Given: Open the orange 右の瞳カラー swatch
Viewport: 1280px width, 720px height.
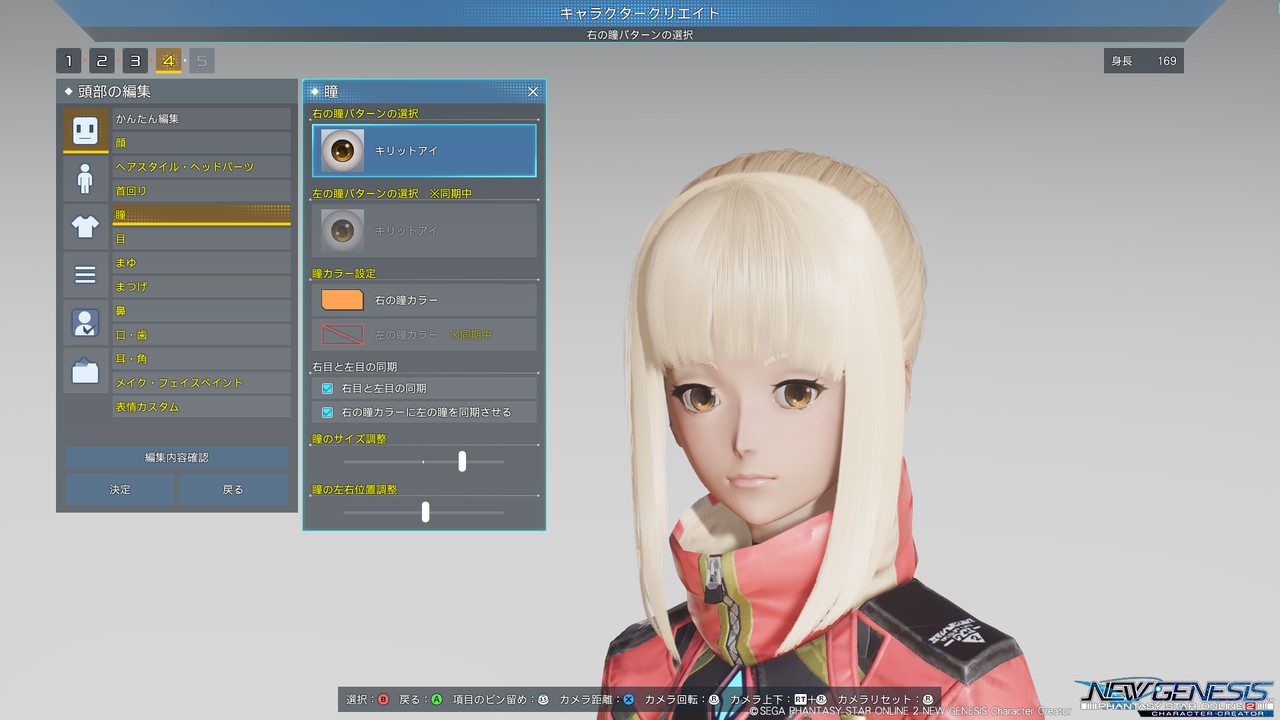Looking at the screenshot, I should point(342,300).
